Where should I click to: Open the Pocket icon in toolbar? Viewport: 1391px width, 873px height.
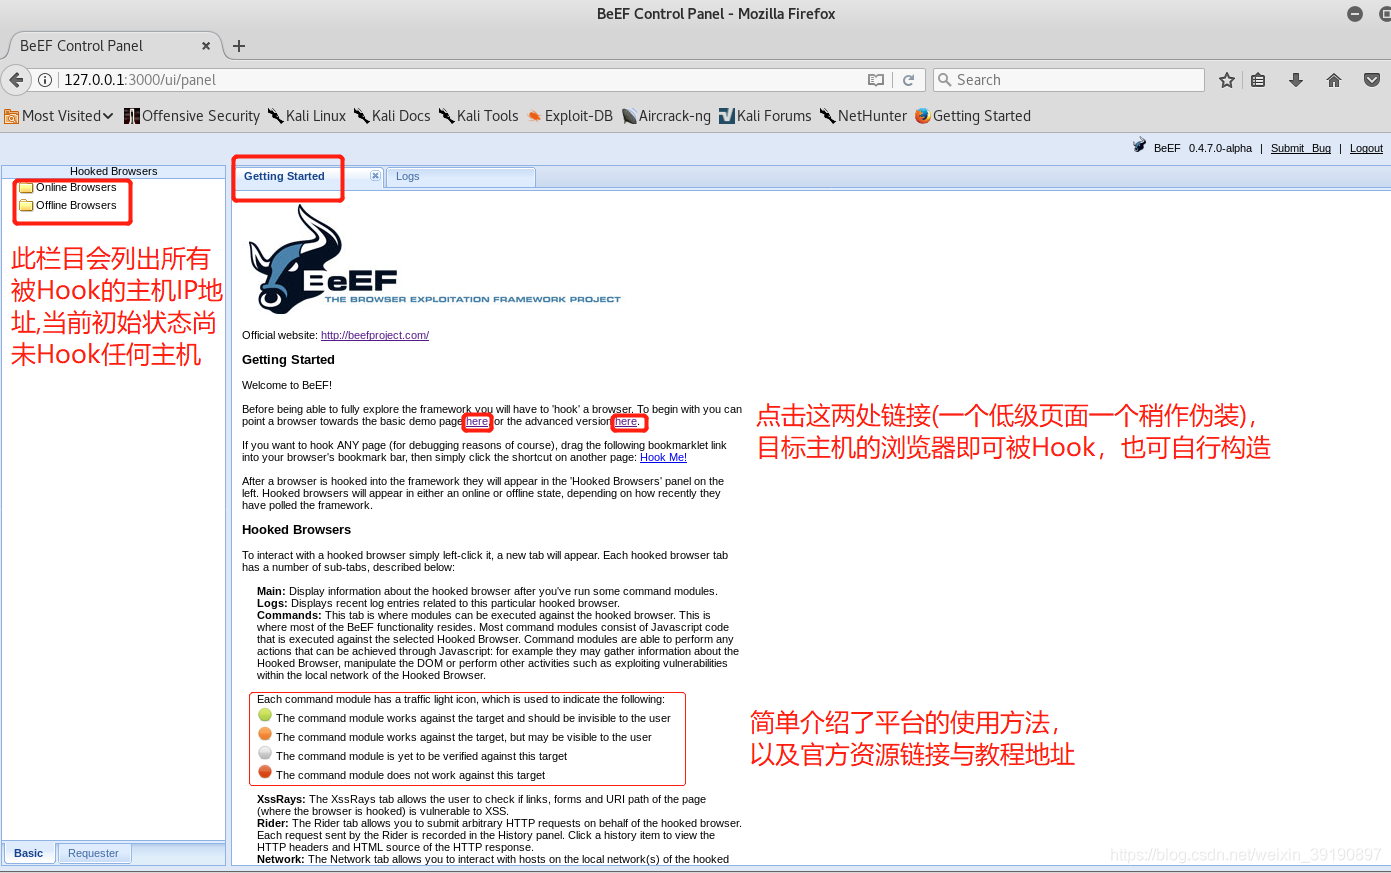(x=1372, y=80)
